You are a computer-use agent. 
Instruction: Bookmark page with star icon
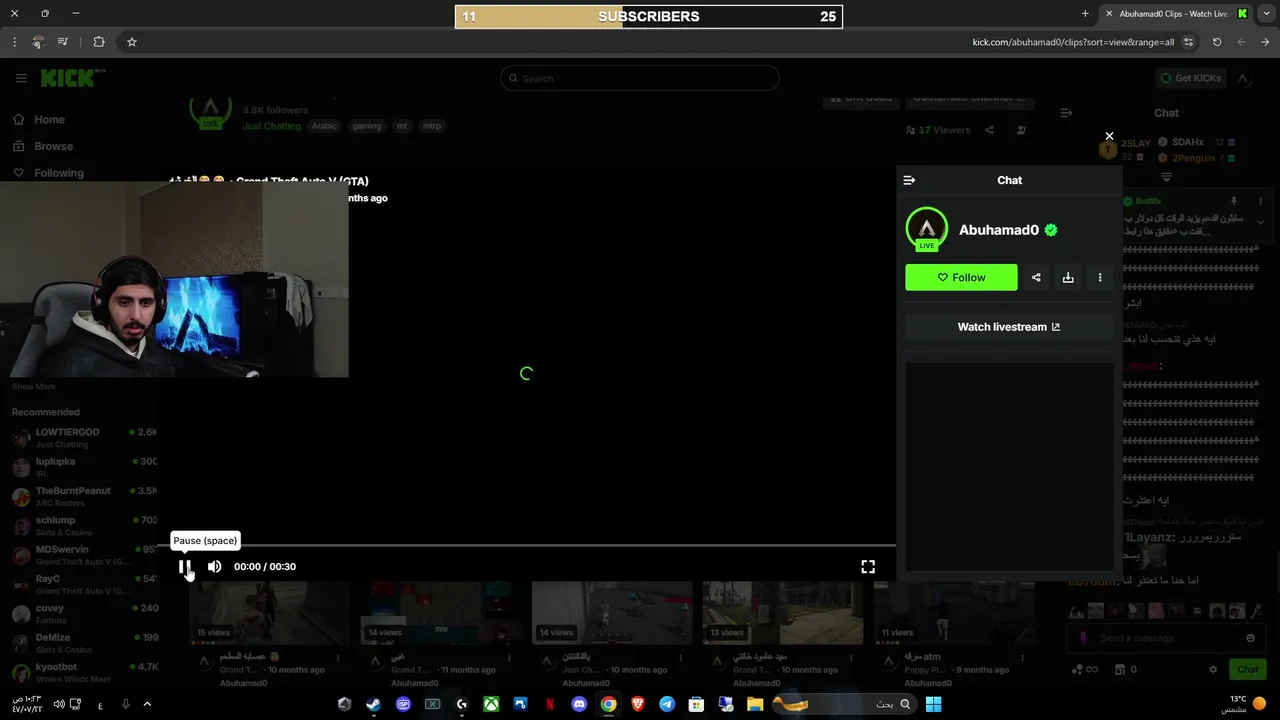pos(131,42)
